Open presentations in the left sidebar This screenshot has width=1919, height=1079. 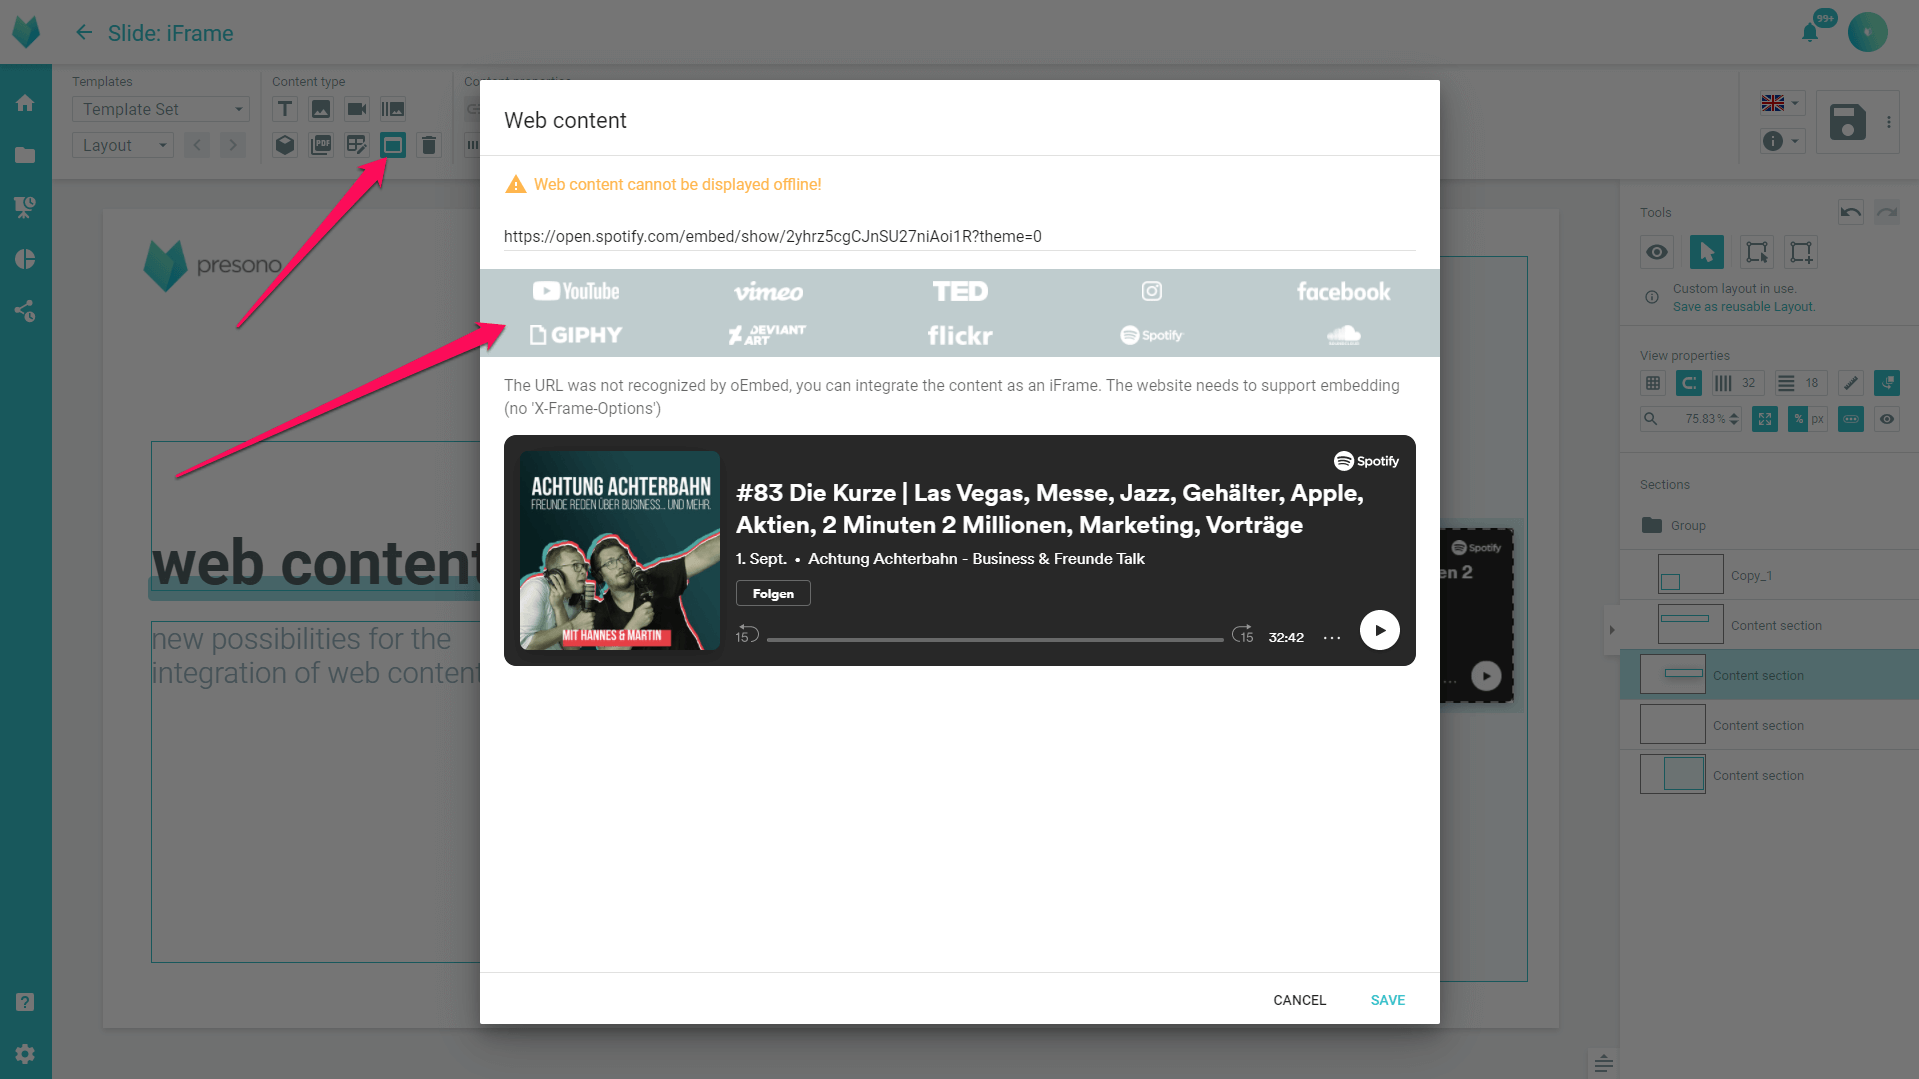25,207
